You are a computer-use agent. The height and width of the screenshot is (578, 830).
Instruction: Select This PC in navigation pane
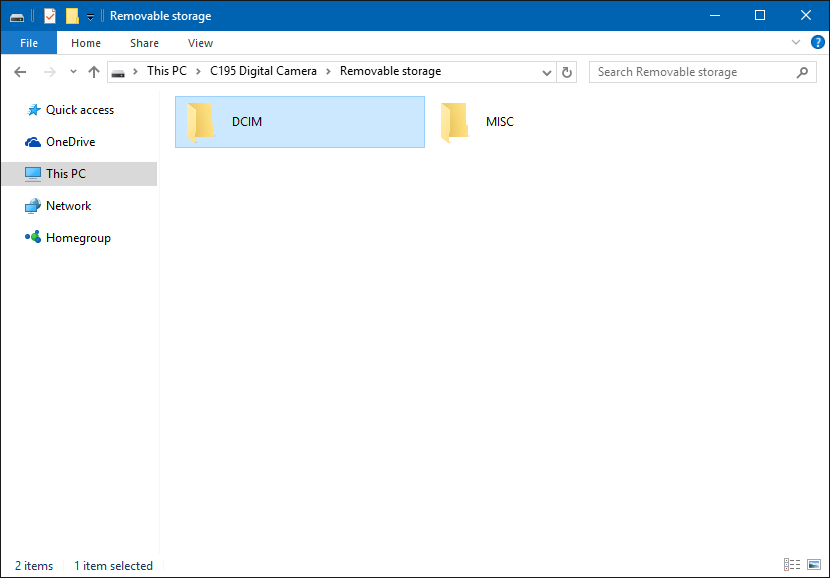point(79,174)
